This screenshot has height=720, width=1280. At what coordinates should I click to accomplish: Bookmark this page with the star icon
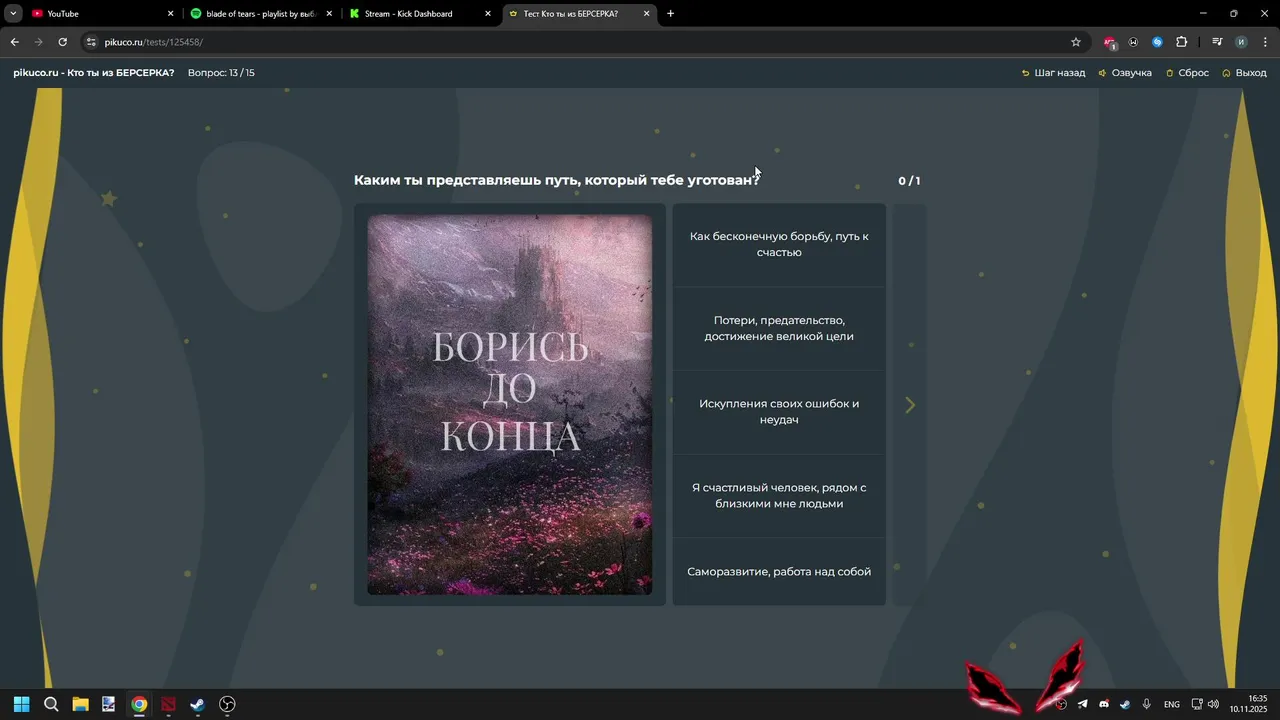coord(1076,42)
